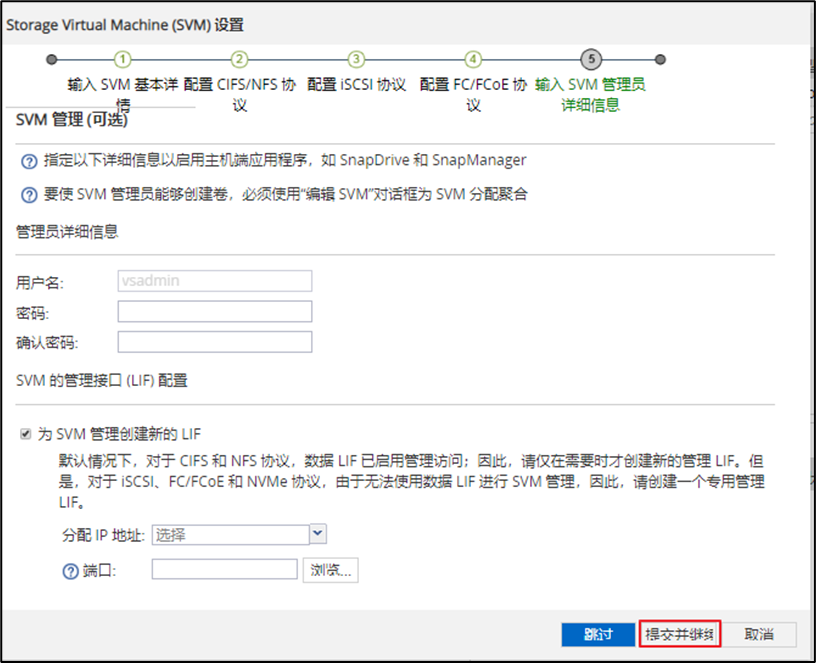Click the step 1 wizard circle

coord(124,60)
